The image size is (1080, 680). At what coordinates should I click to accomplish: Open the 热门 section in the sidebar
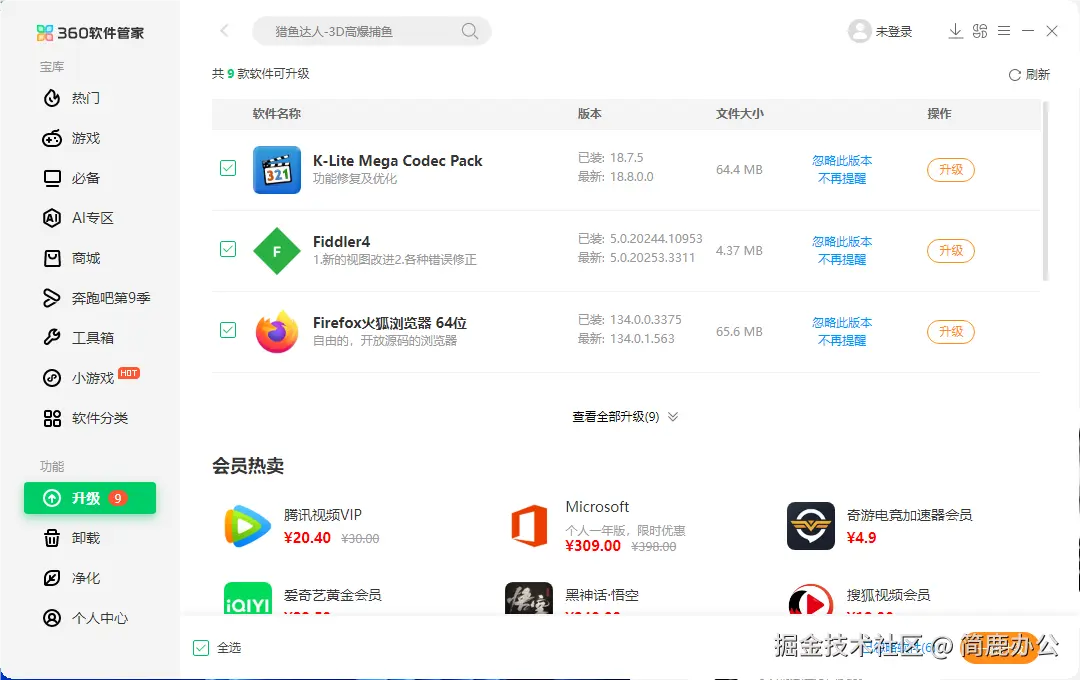click(x=80, y=98)
